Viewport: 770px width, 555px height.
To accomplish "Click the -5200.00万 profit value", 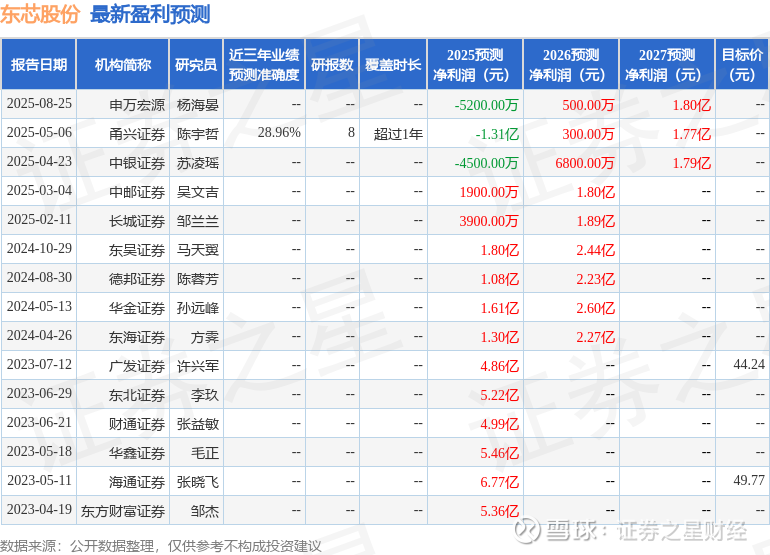I will pyautogui.click(x=486, y=105).
